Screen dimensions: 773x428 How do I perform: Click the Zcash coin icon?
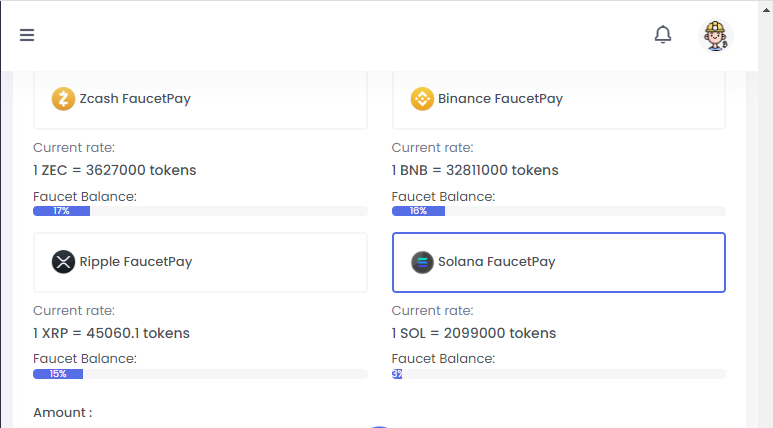tap(63, 99)
